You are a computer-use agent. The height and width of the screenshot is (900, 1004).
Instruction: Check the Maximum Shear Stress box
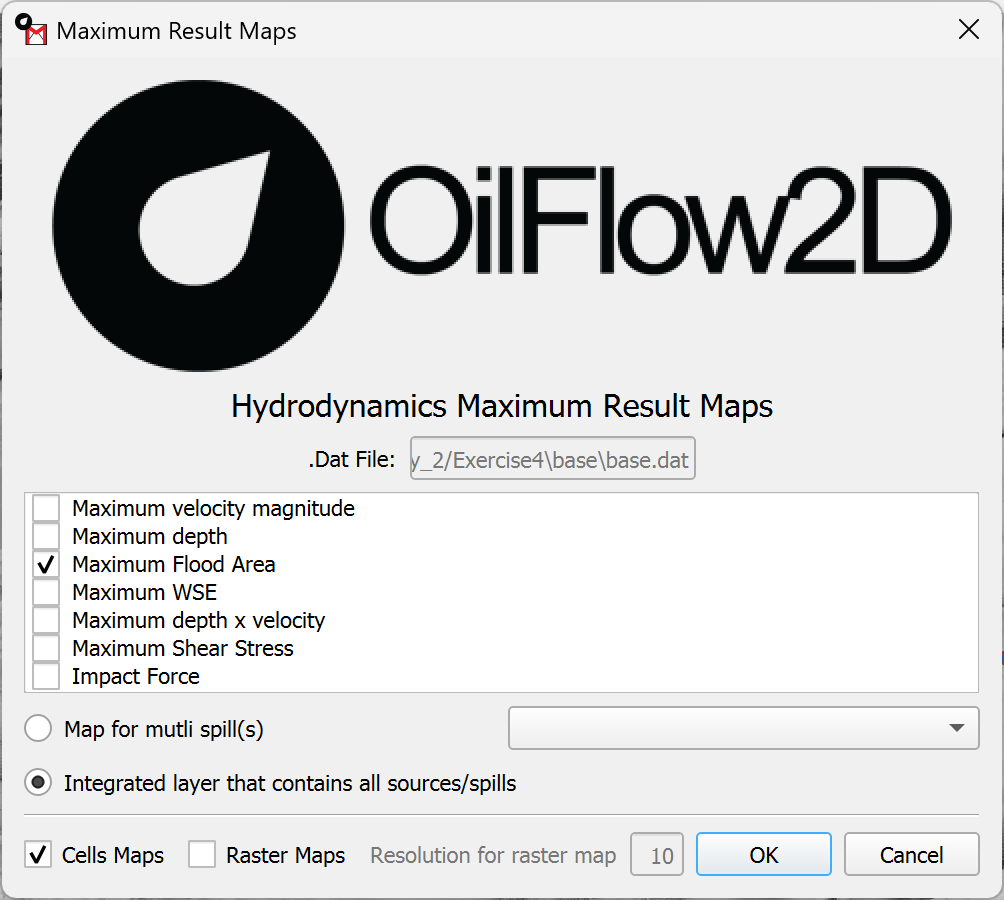tap(46, 648)
